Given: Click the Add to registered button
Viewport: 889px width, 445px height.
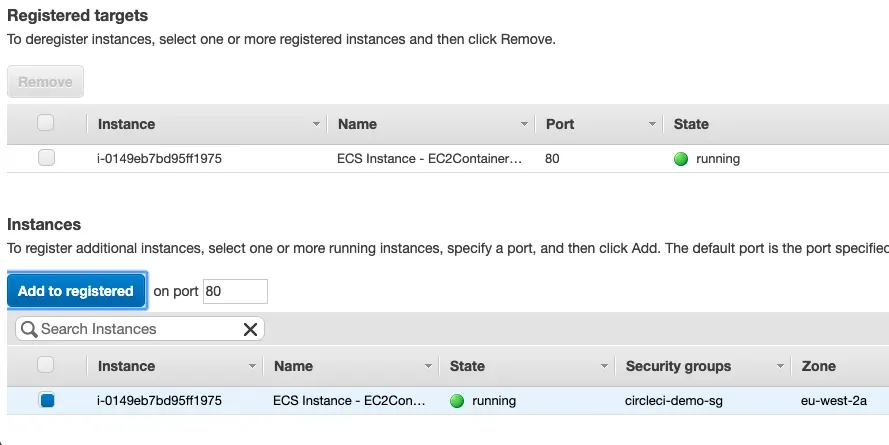Looking at the screenshot, I should 76,291.
